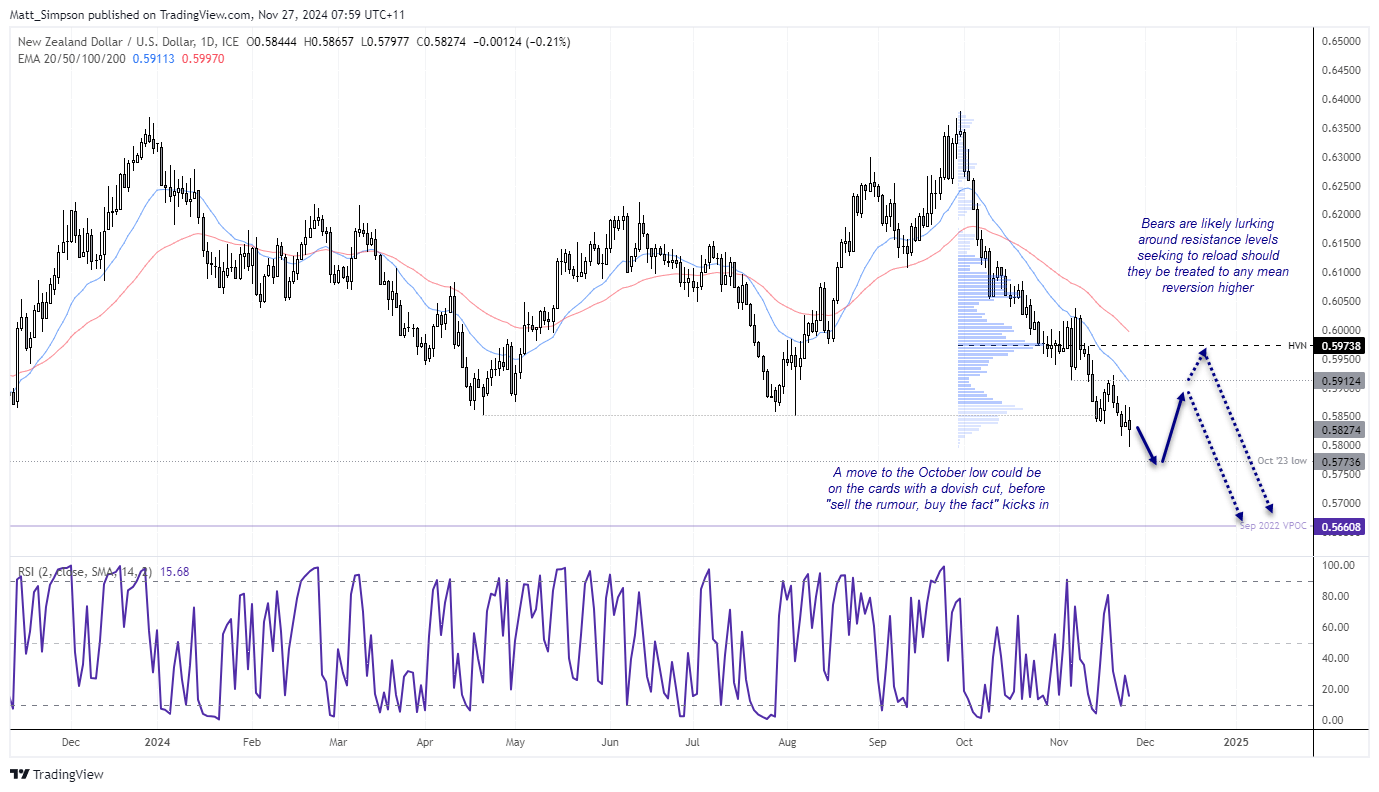Screen dimensions: 1379x792
Task: Click the Nov label on time axis
Action: point(1060,743)
